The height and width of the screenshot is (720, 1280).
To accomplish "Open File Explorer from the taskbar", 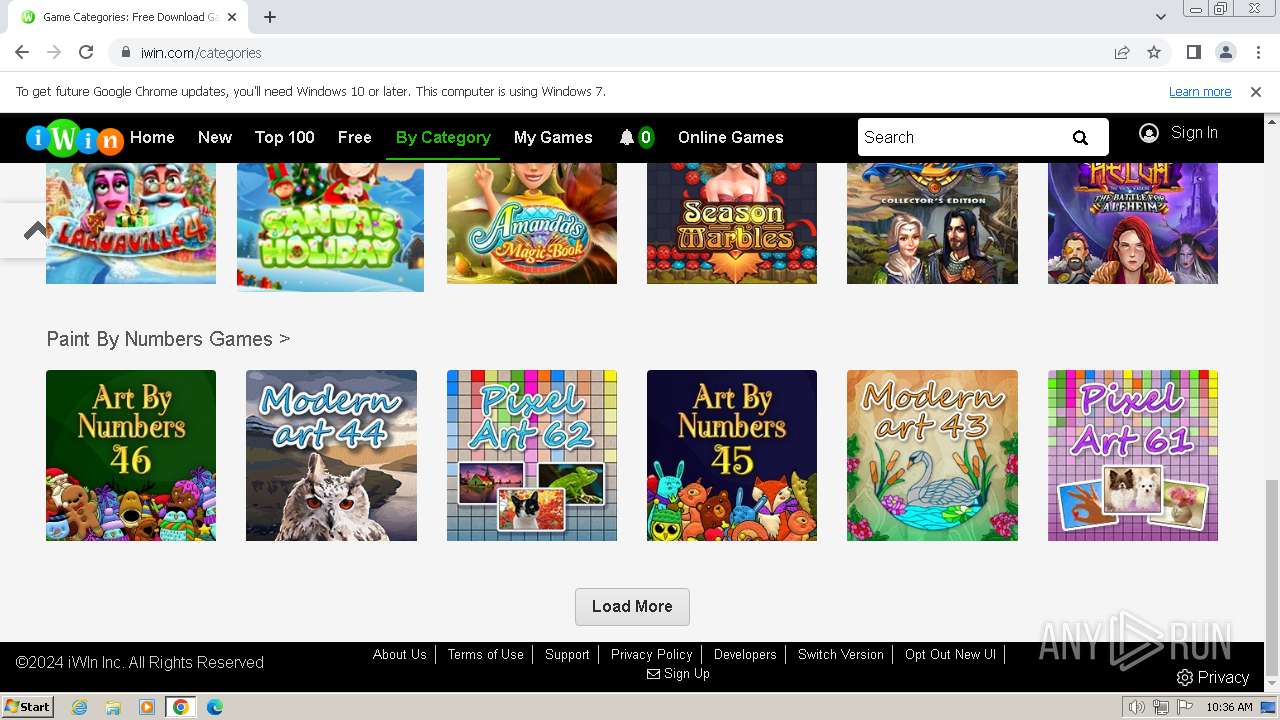I will 113,707.
